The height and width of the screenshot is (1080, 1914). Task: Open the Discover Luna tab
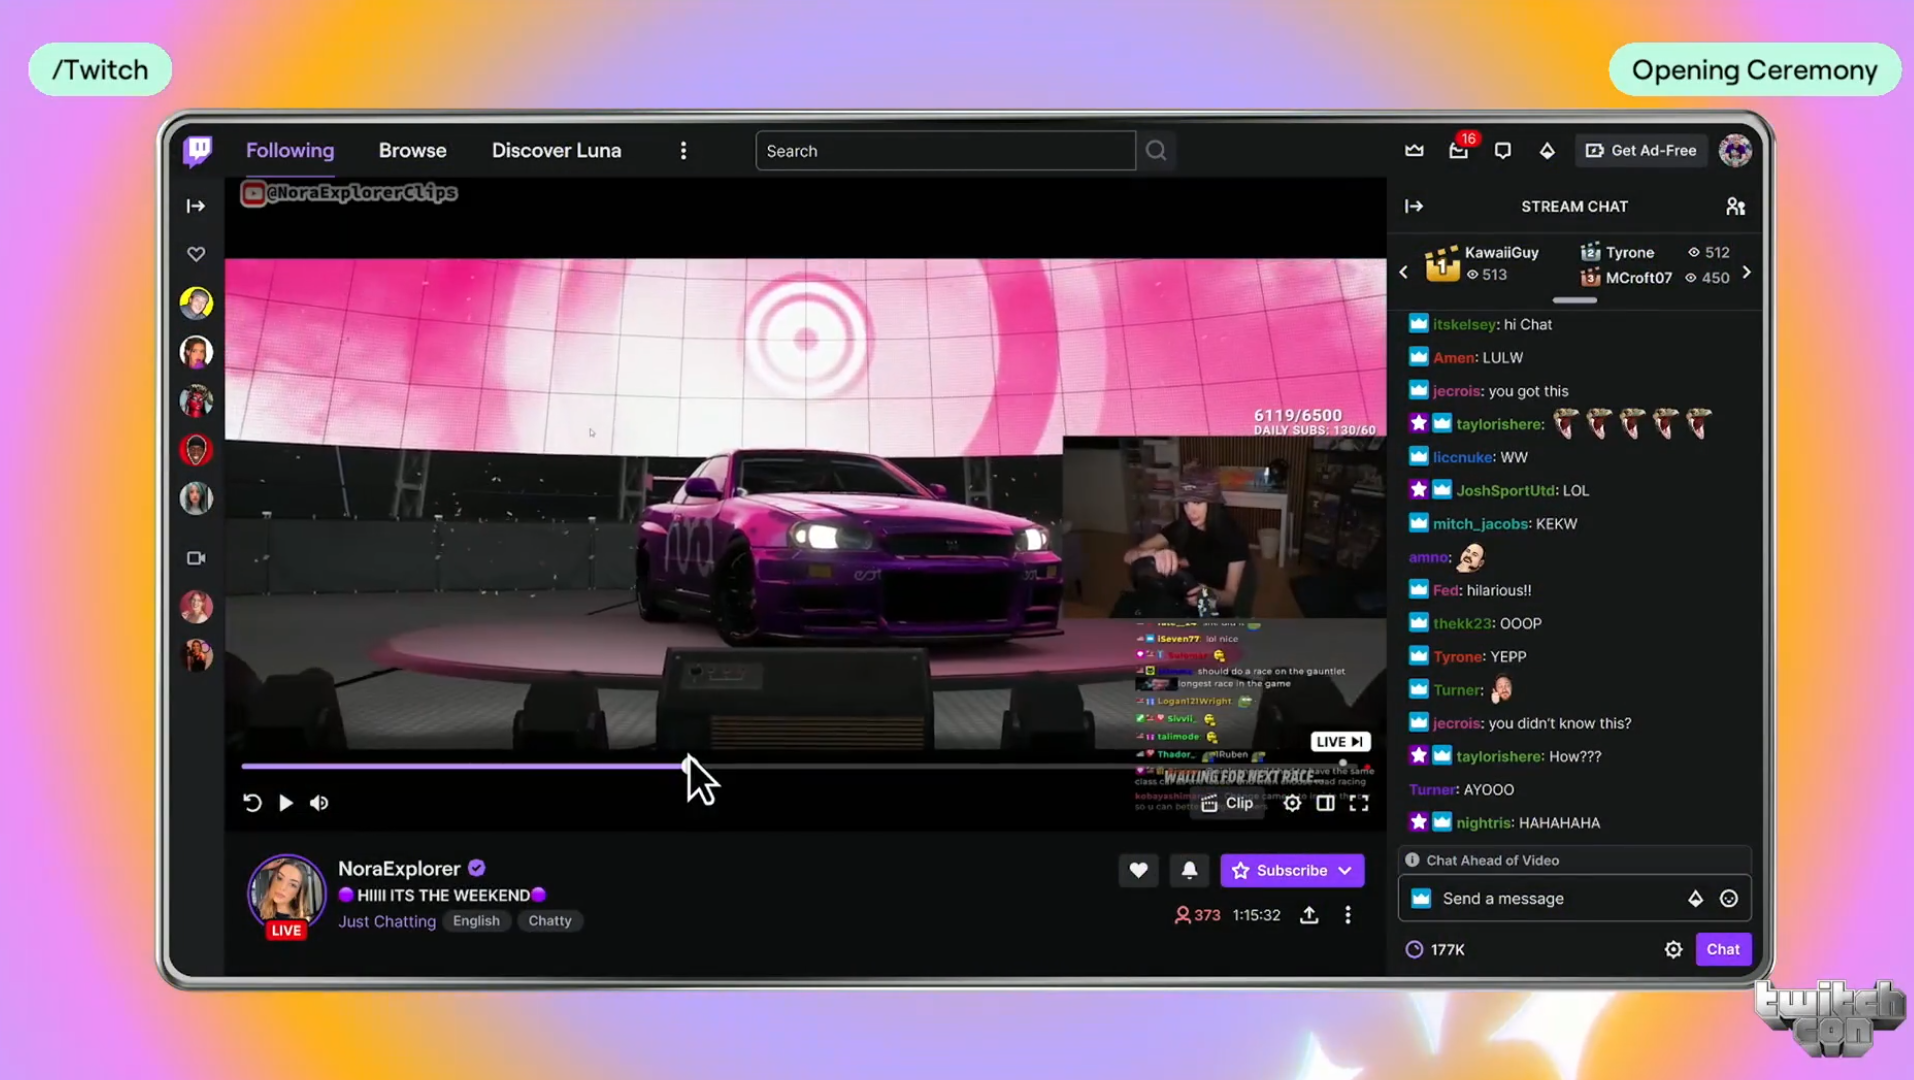pos(556,150)
